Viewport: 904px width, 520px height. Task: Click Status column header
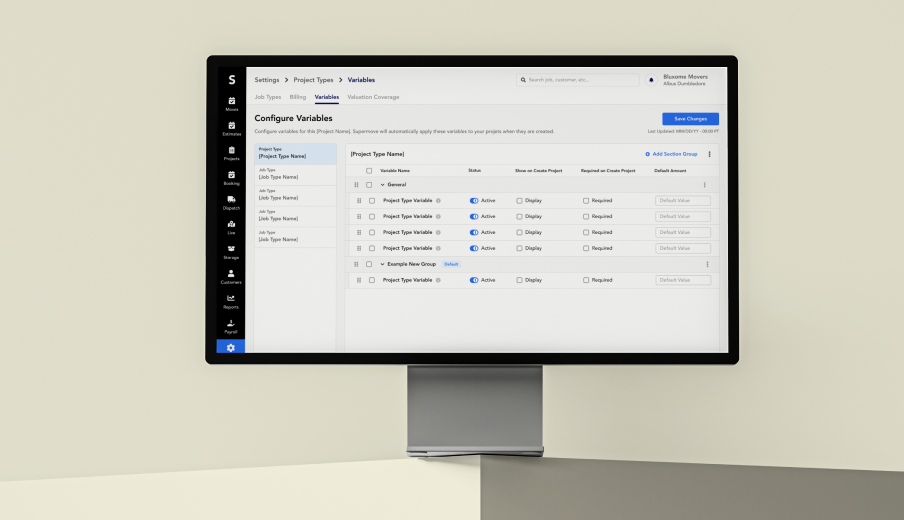[474, 171]
